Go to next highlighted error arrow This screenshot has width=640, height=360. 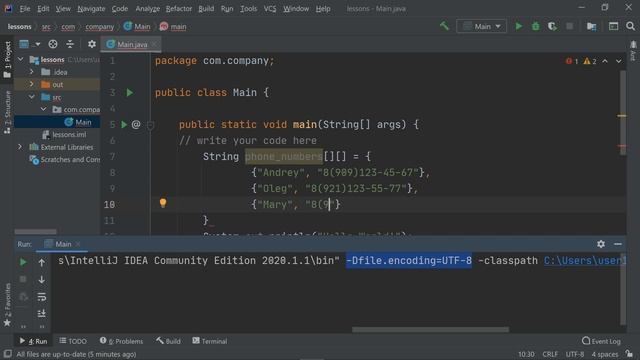(619, 61)
